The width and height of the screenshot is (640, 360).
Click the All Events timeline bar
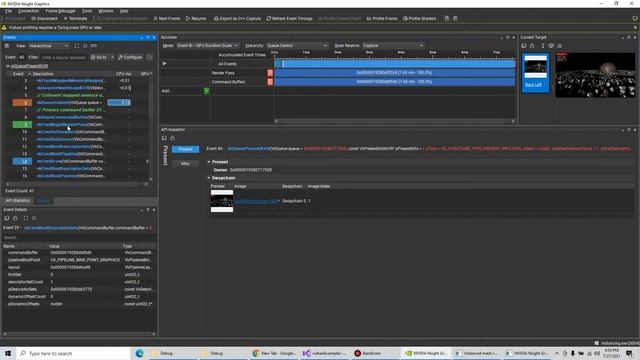(395, 64)
